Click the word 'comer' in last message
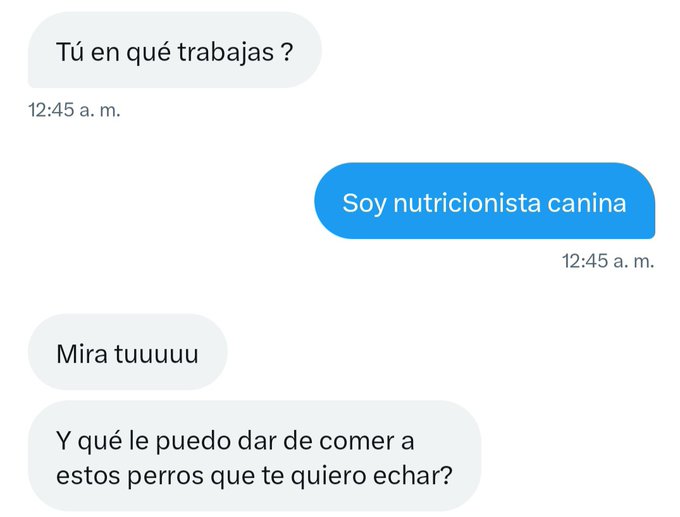 (x=357, y=441)
